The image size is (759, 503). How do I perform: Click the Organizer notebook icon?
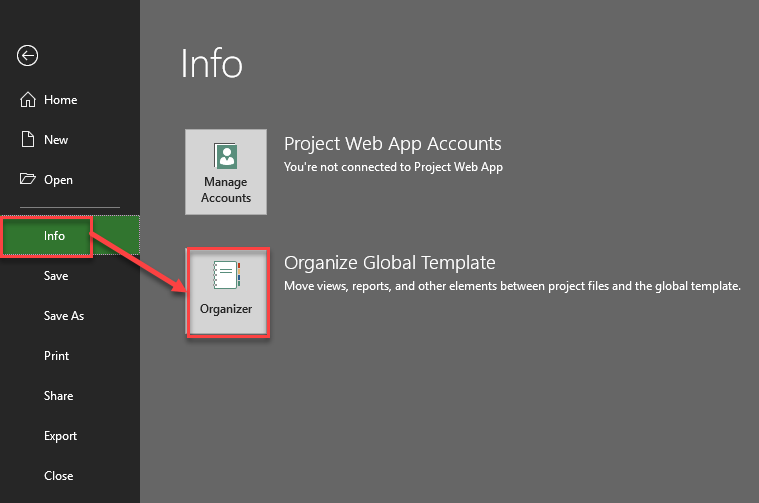226,276
